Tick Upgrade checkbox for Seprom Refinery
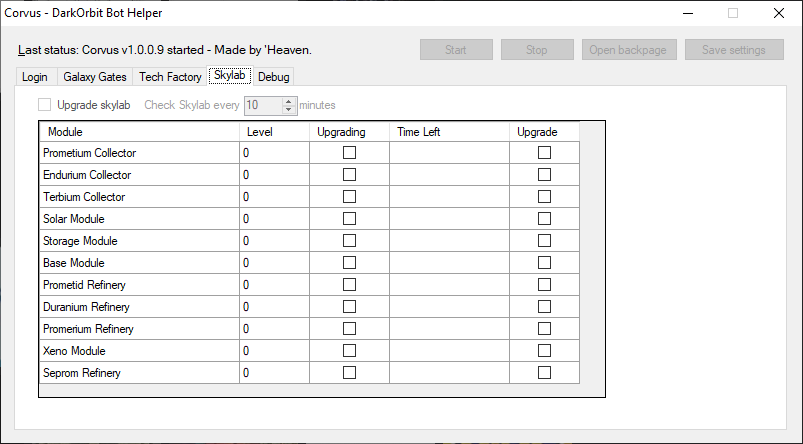Image resolution: width=803 pixels, height=444 pixels. (x=544, y=373)
